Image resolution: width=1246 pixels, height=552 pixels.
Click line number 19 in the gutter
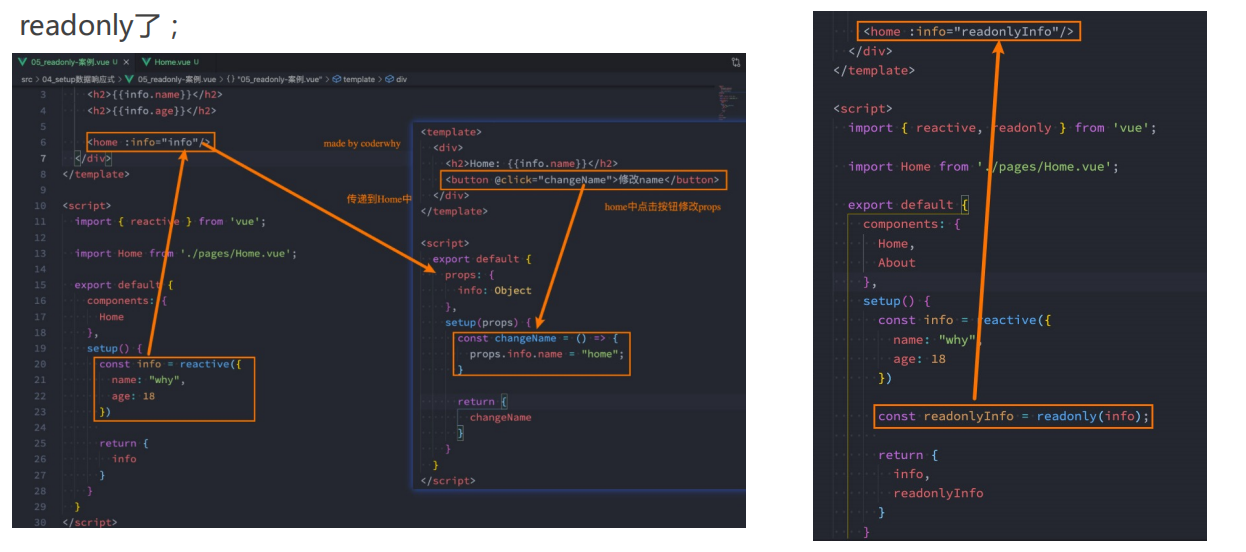[x=40, y=348]
